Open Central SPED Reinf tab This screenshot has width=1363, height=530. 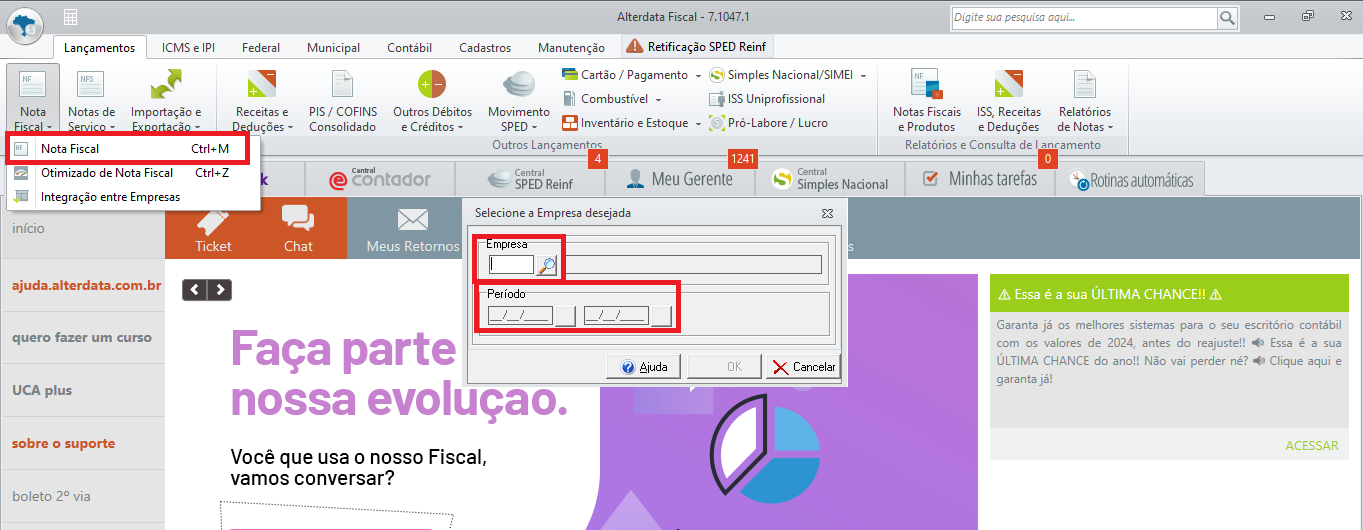[531, 178]
